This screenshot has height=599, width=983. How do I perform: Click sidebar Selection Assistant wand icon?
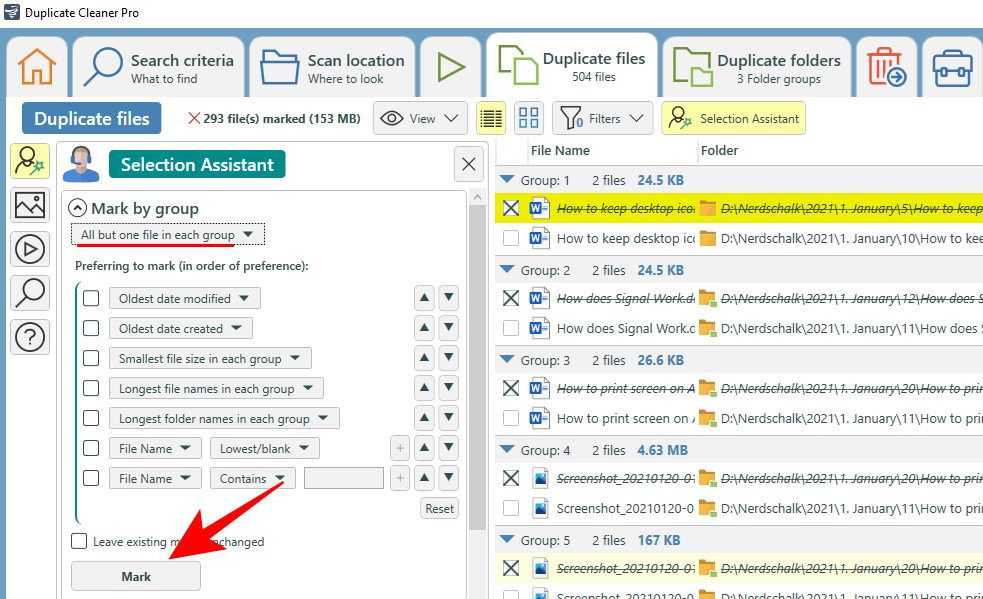click(30, 161)
